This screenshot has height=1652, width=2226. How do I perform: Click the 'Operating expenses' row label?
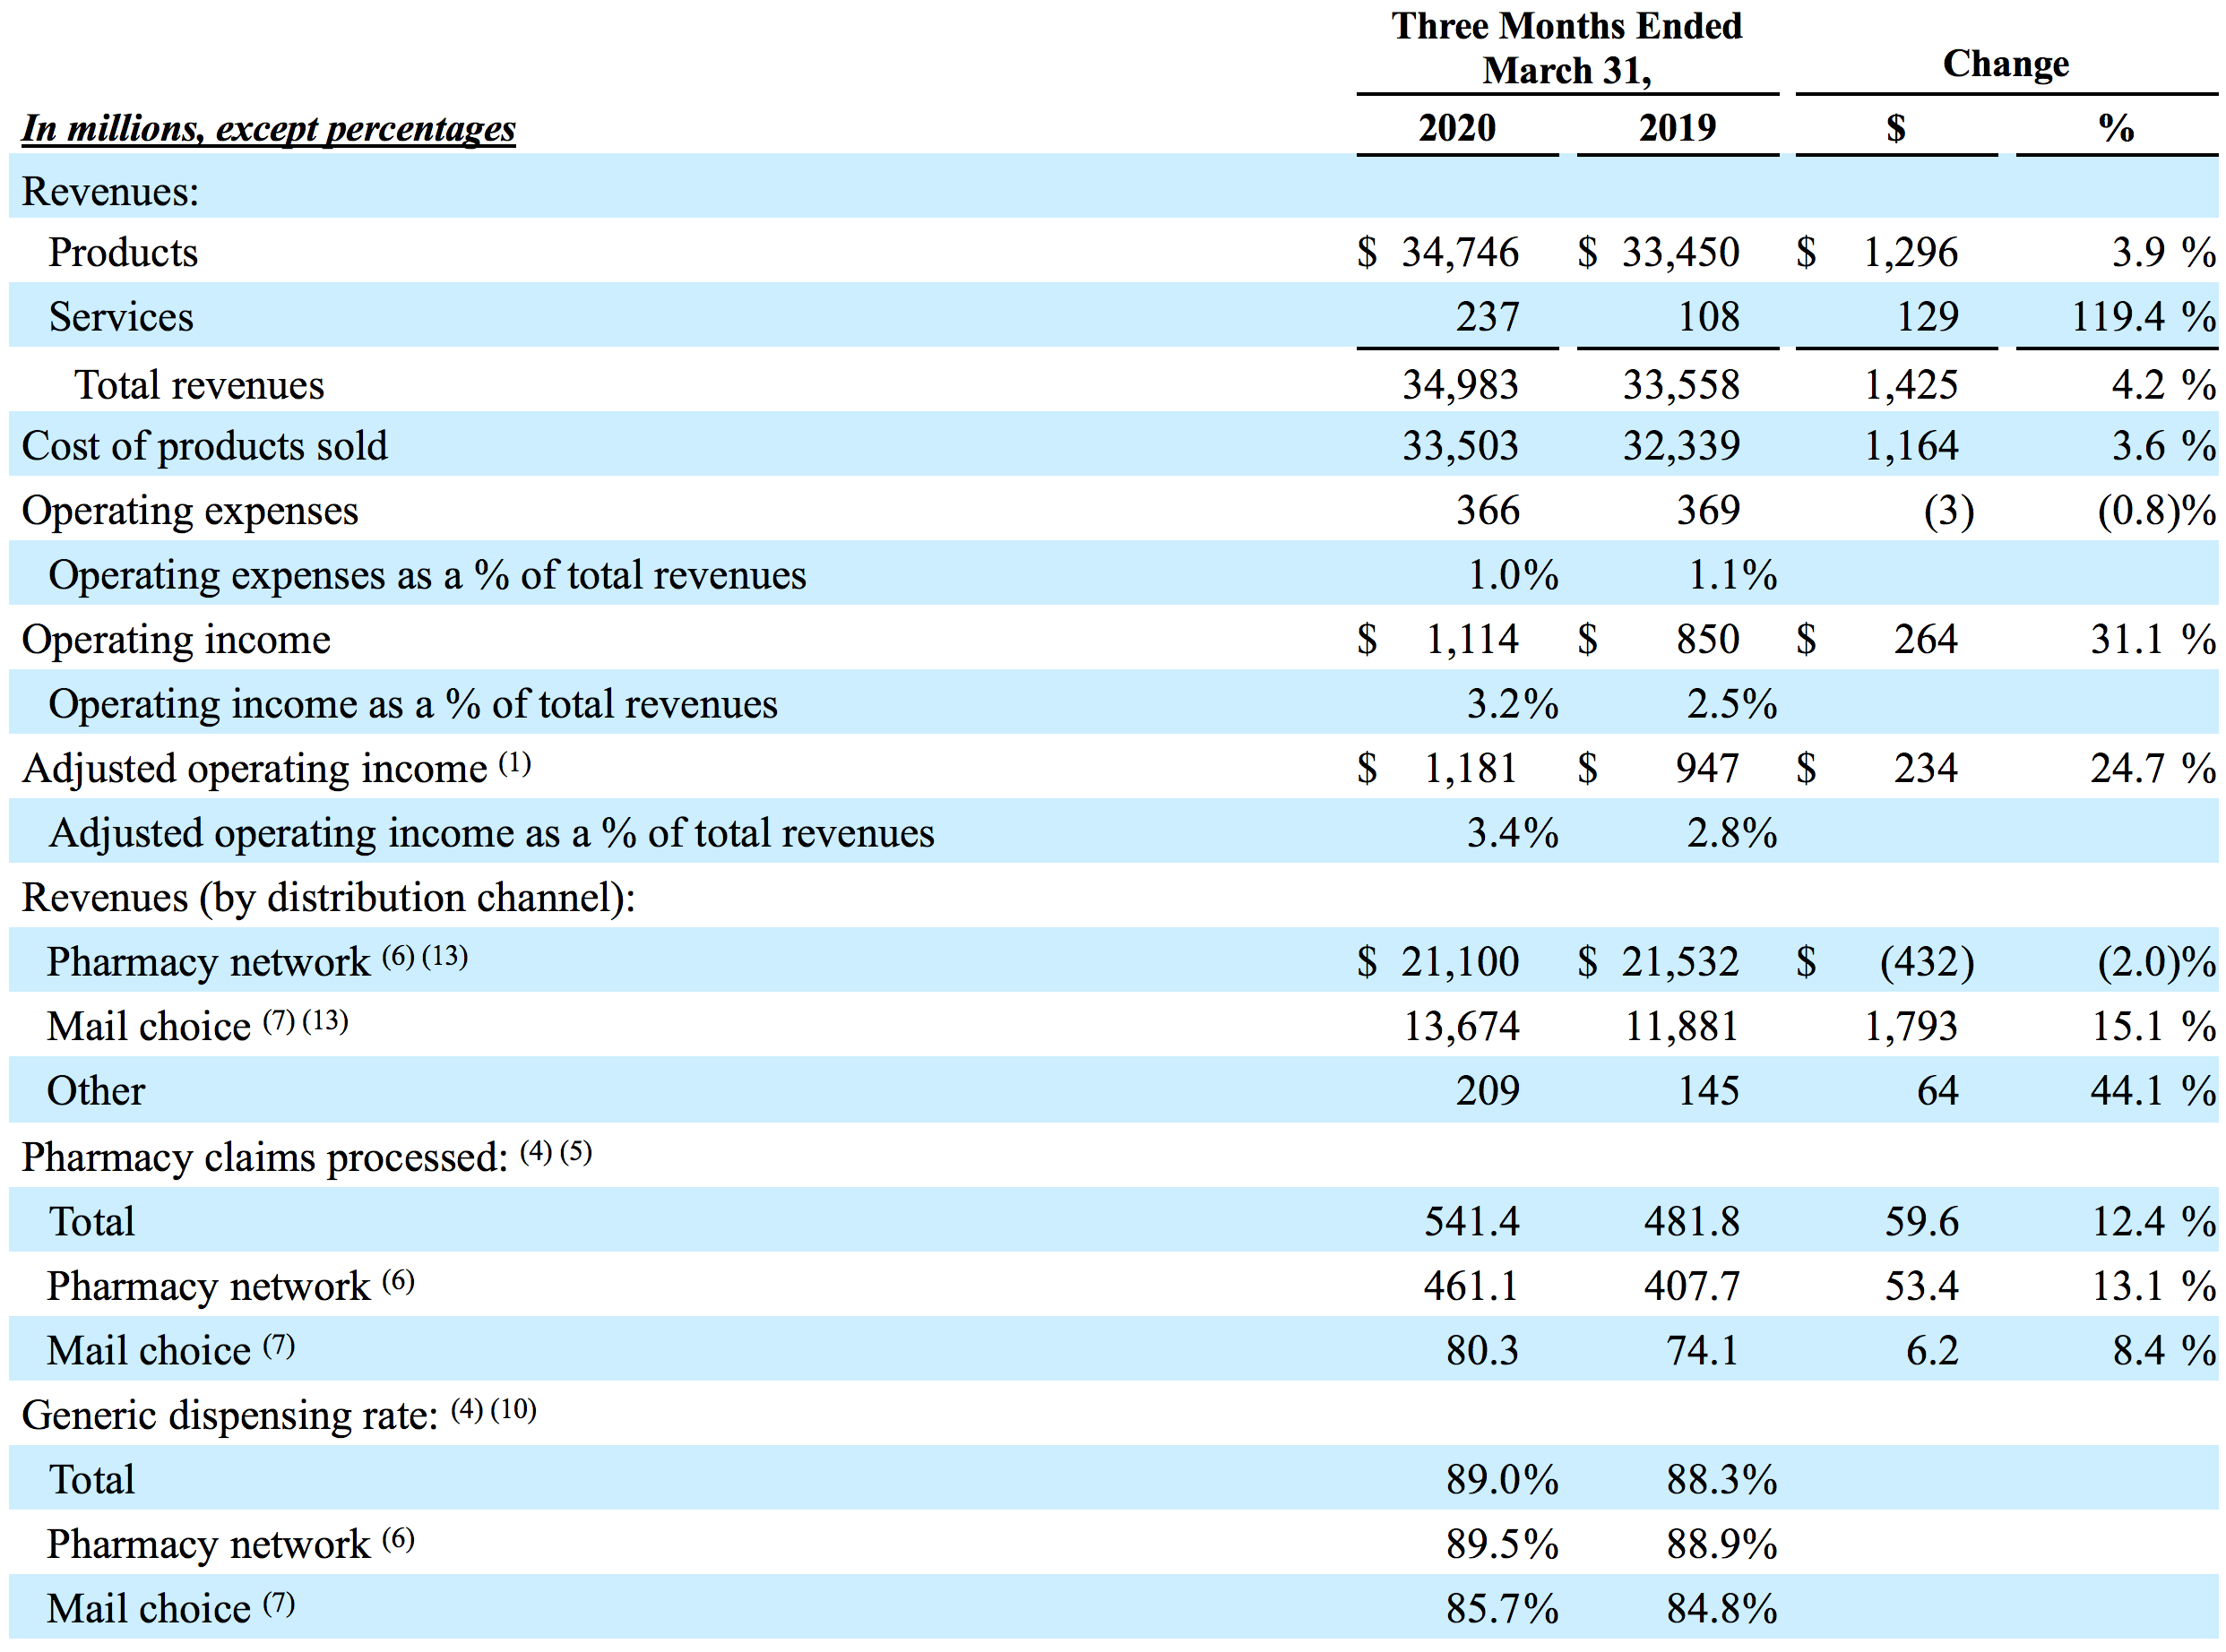point(190,511)
